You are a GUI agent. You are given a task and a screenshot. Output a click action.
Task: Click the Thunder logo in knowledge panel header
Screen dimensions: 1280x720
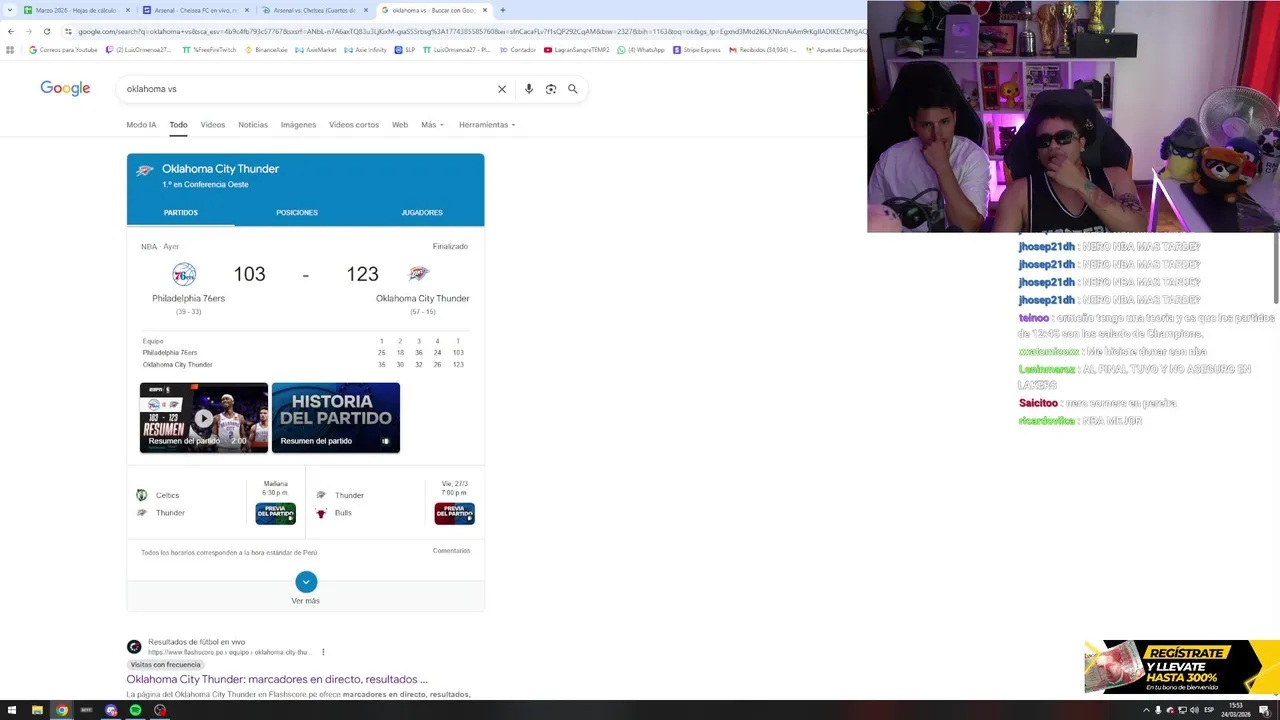pyautogui.click(x=145, y=171)
